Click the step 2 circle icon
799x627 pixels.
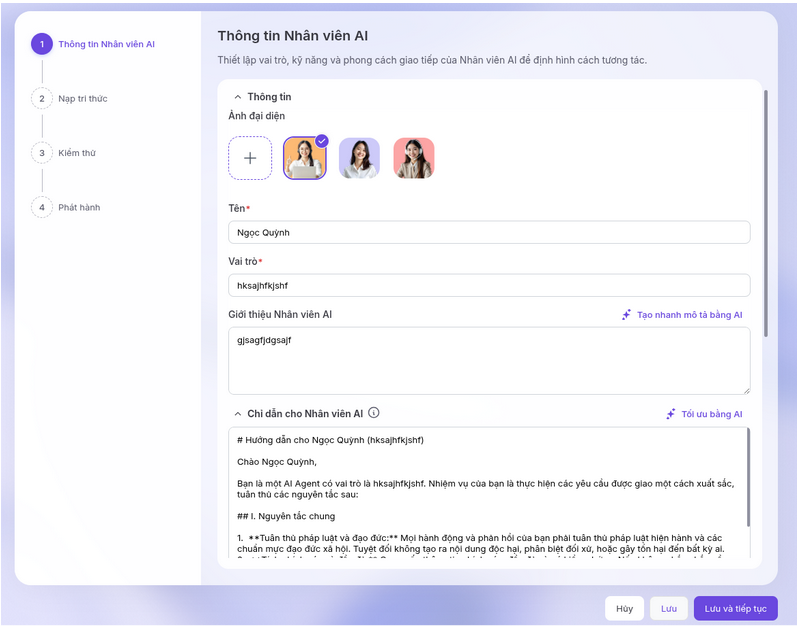click(x=42, y=98)
